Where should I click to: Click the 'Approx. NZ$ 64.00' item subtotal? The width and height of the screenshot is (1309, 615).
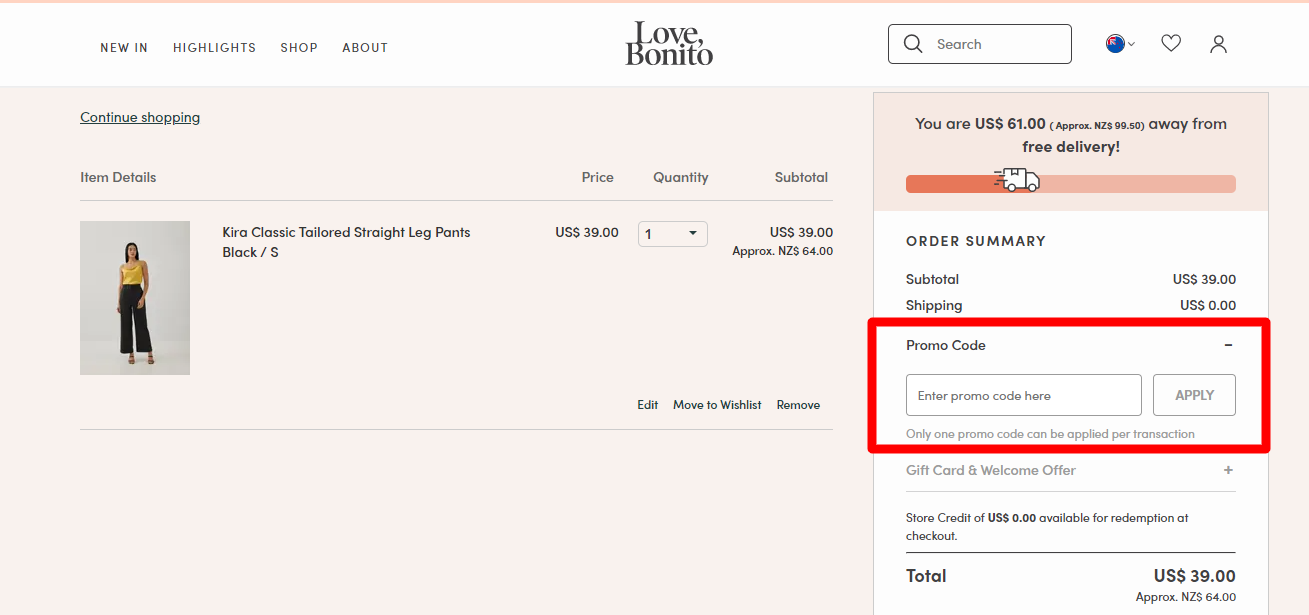(782, 251)
